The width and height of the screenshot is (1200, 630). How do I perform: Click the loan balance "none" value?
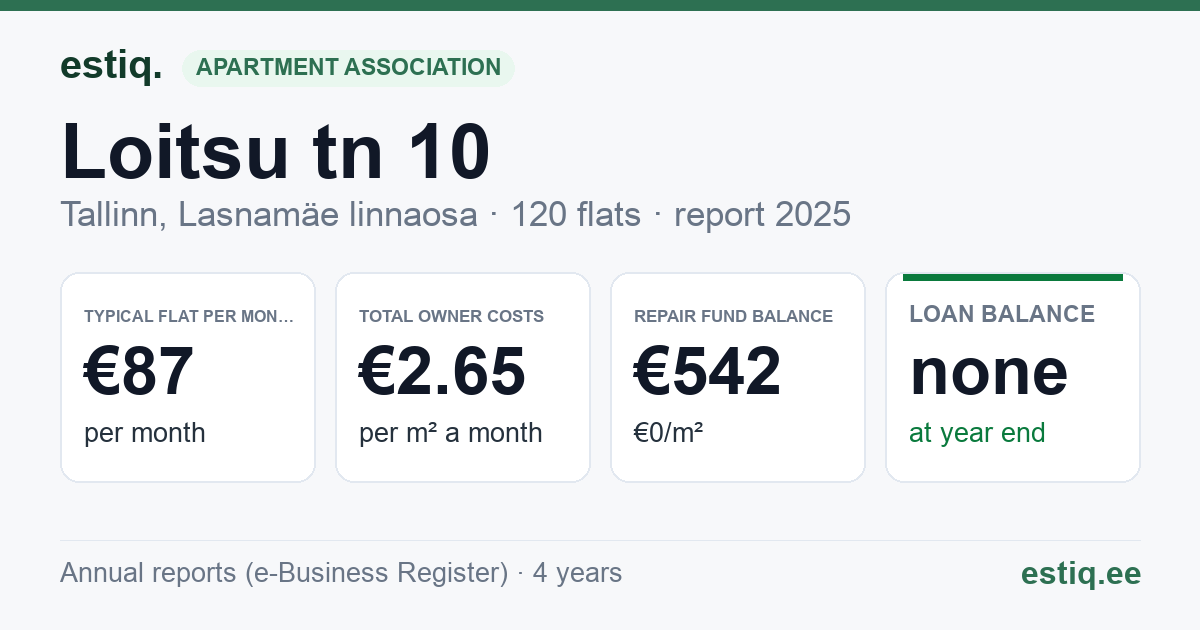click(x=989, y=372)
